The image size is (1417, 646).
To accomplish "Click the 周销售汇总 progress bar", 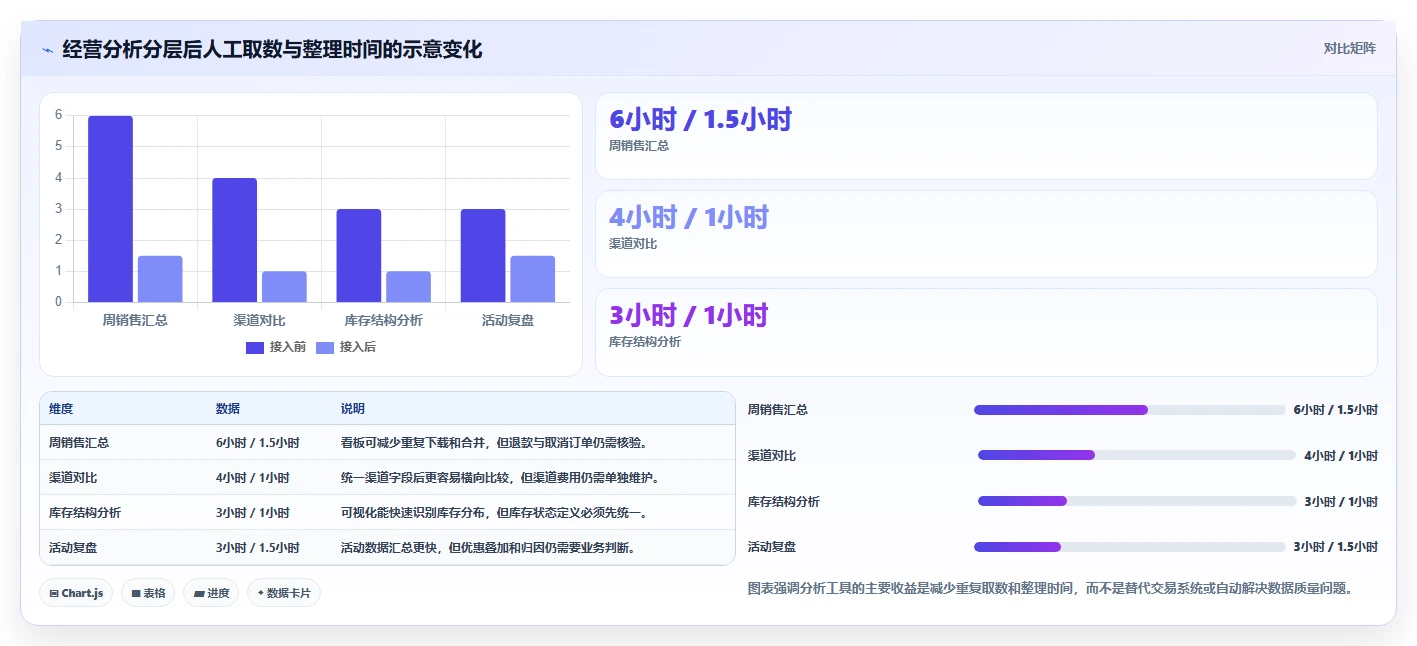I will tap(1130, 410).
